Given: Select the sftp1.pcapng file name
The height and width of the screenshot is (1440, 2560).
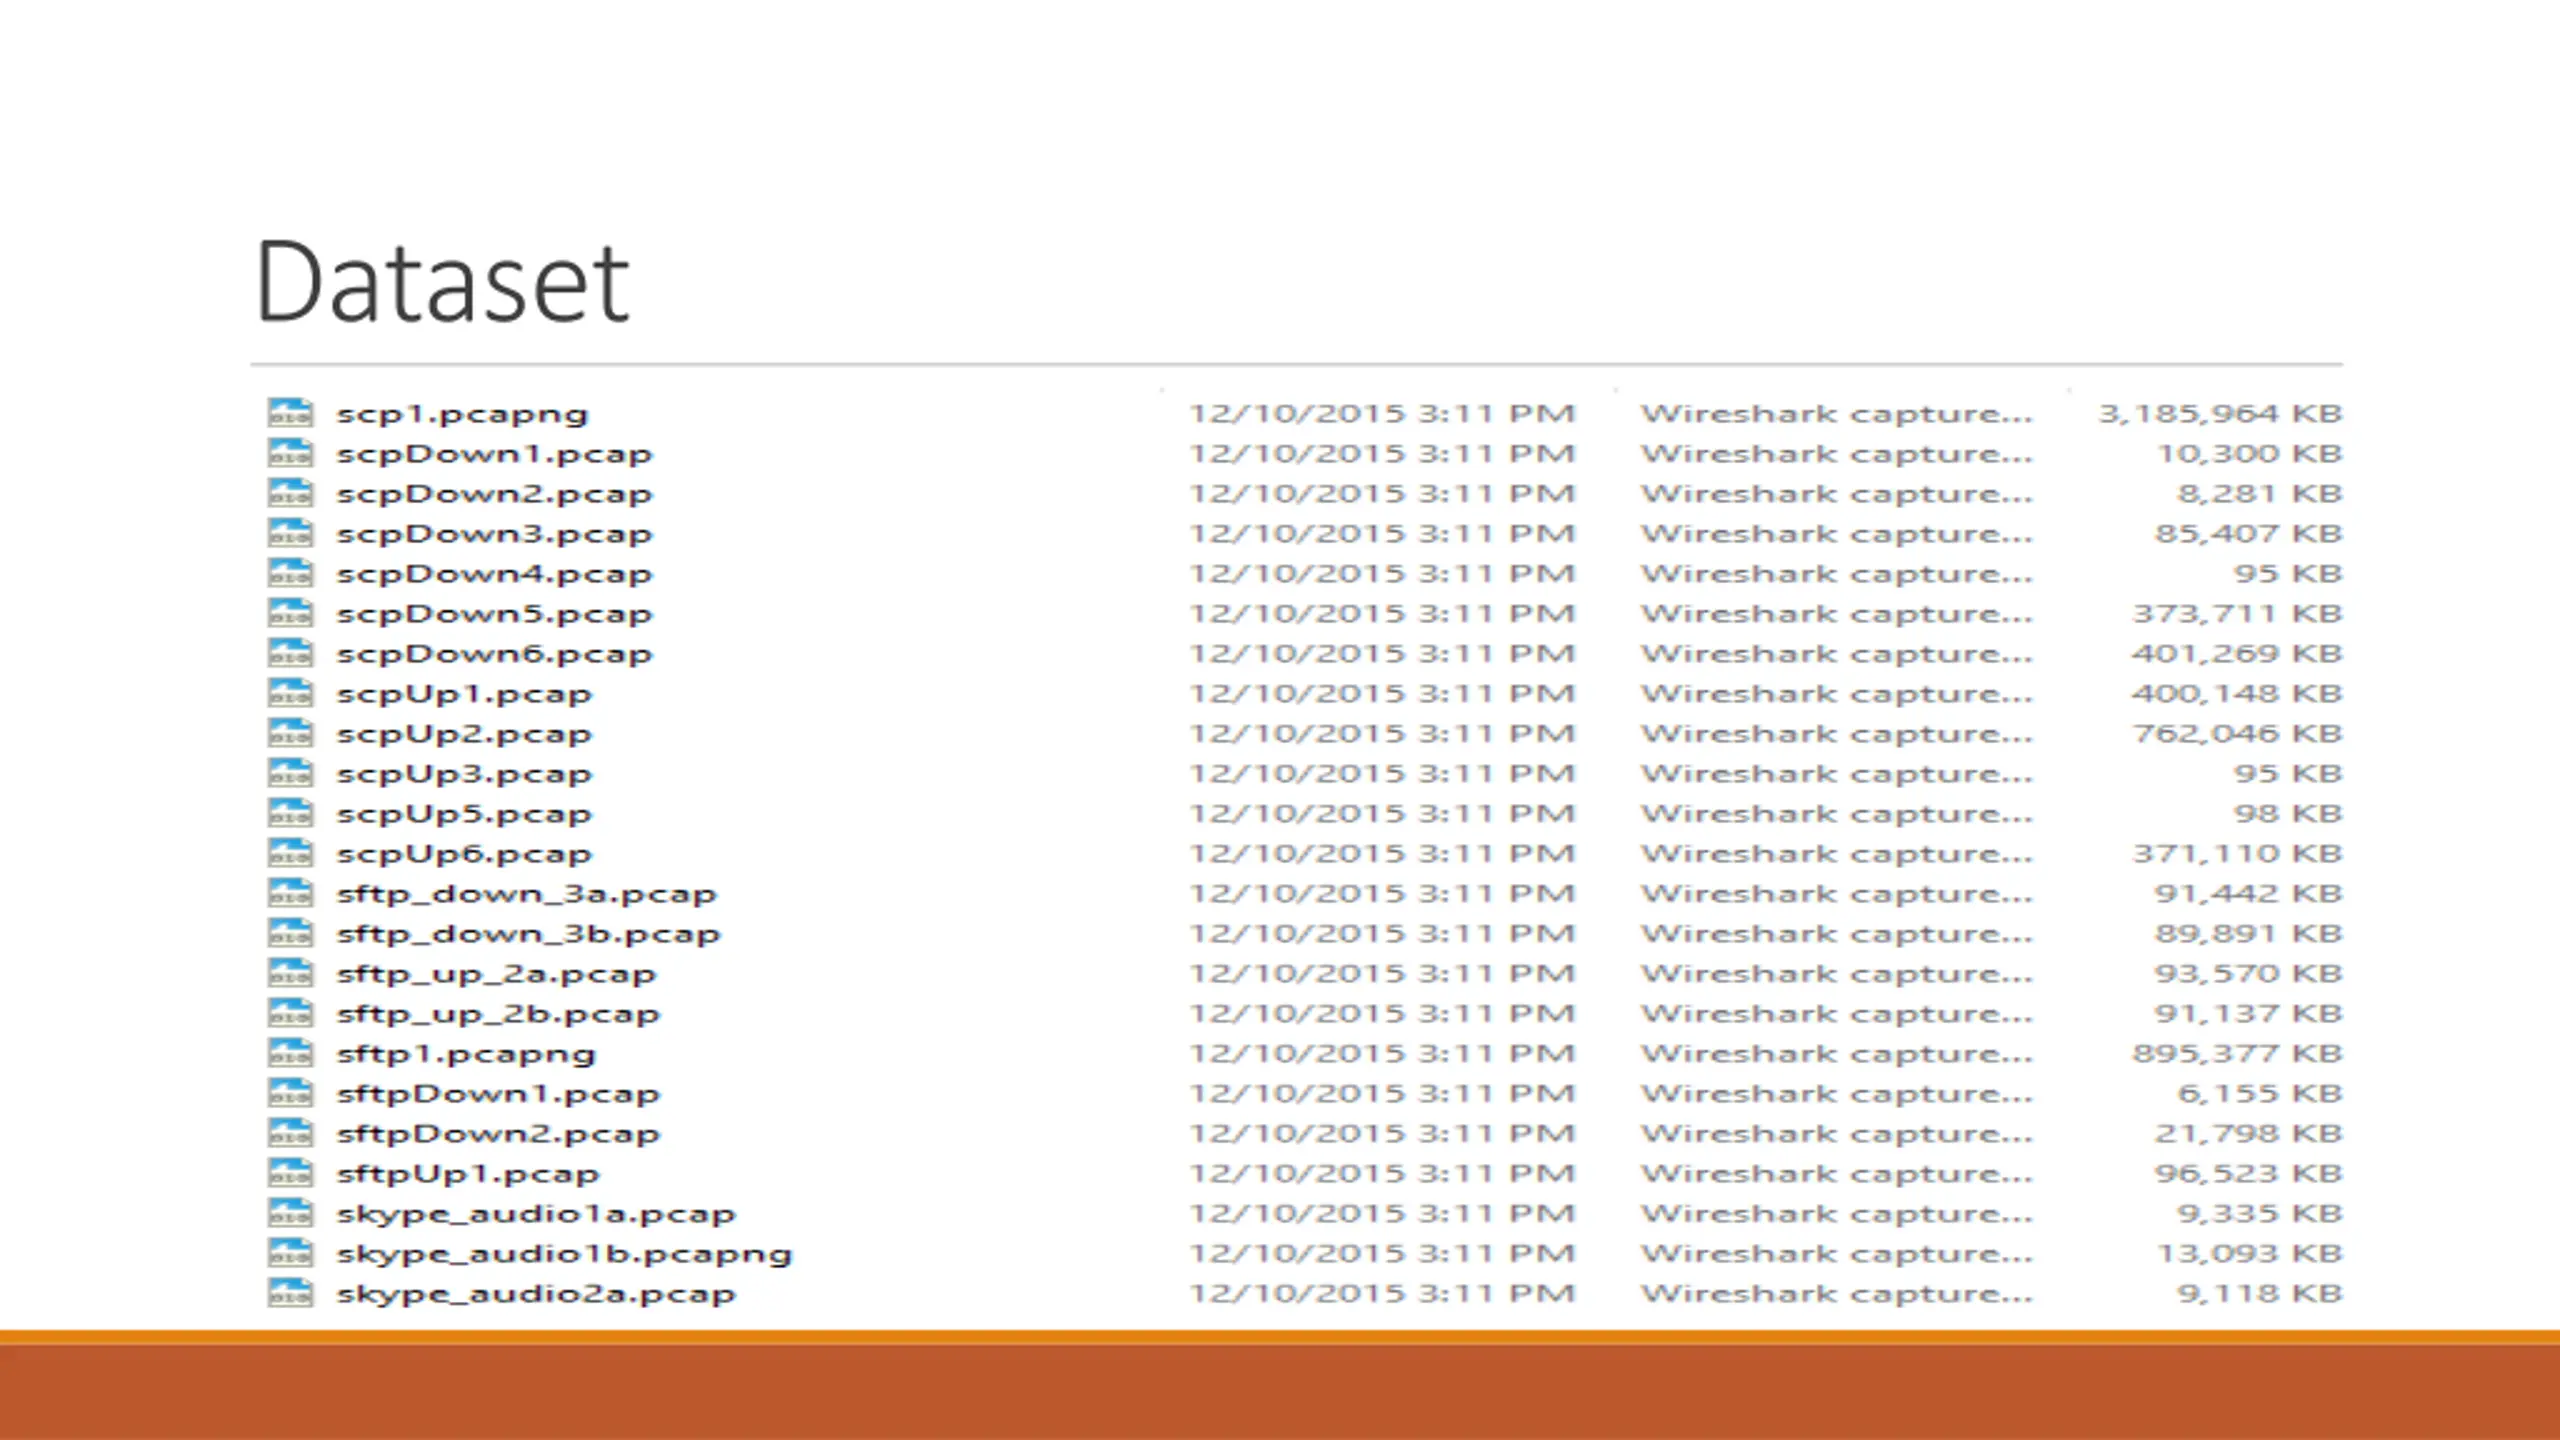Looking at the screenshot, I should point(466,1055).
